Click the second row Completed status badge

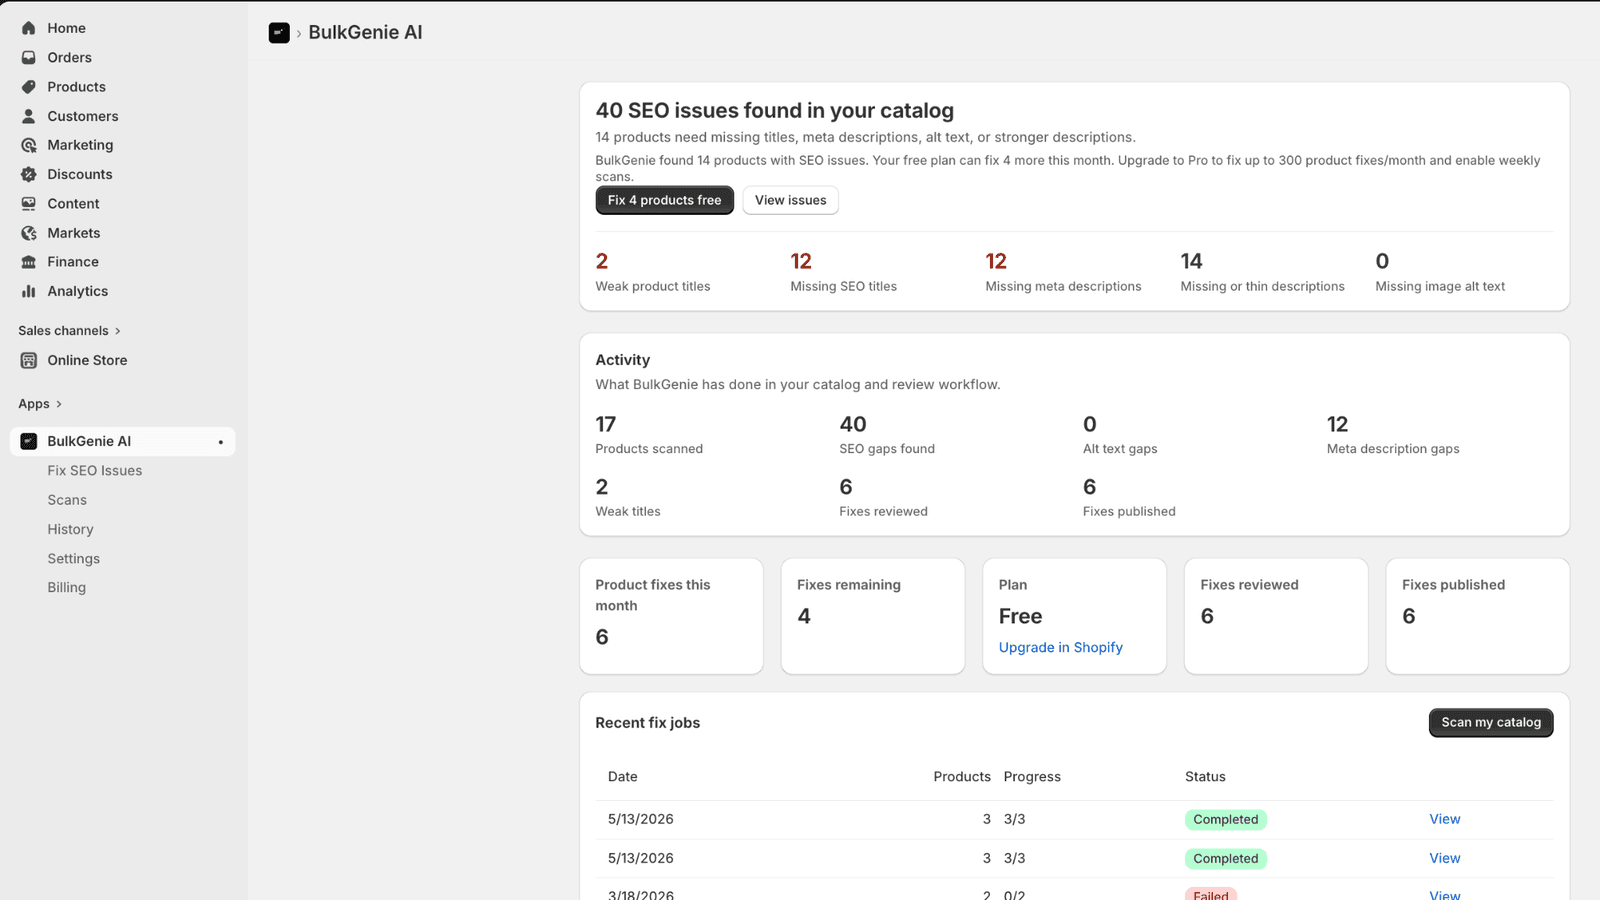coord(1226,859)
